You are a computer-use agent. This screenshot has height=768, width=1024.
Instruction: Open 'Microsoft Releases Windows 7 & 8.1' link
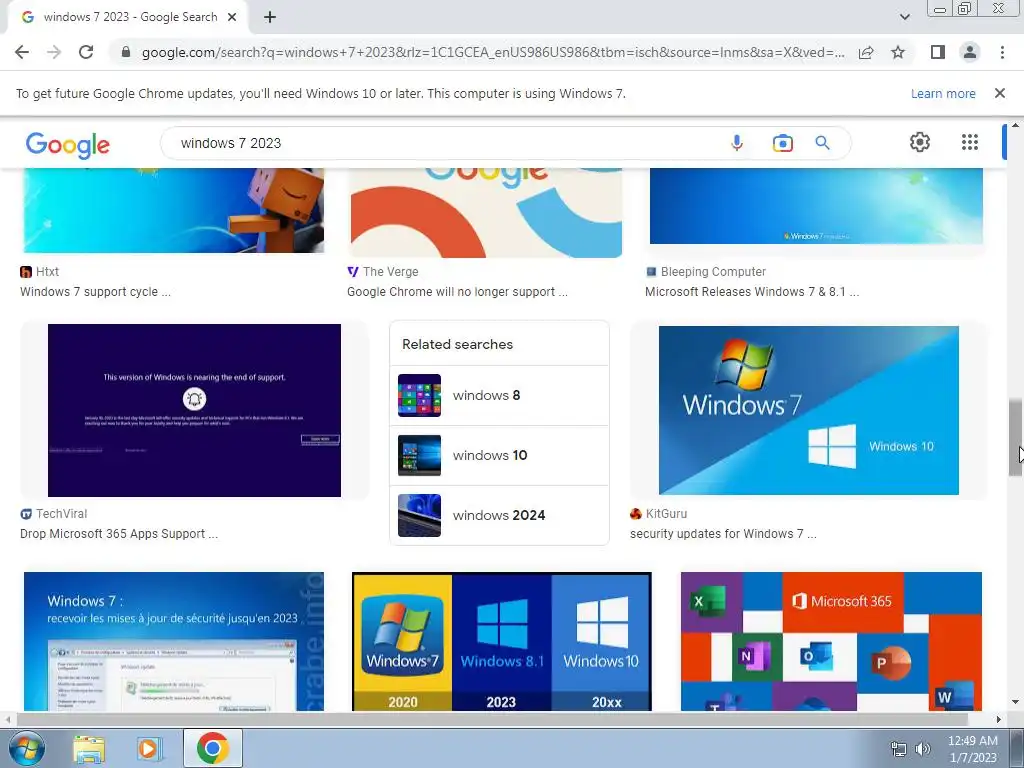point(752,292)
